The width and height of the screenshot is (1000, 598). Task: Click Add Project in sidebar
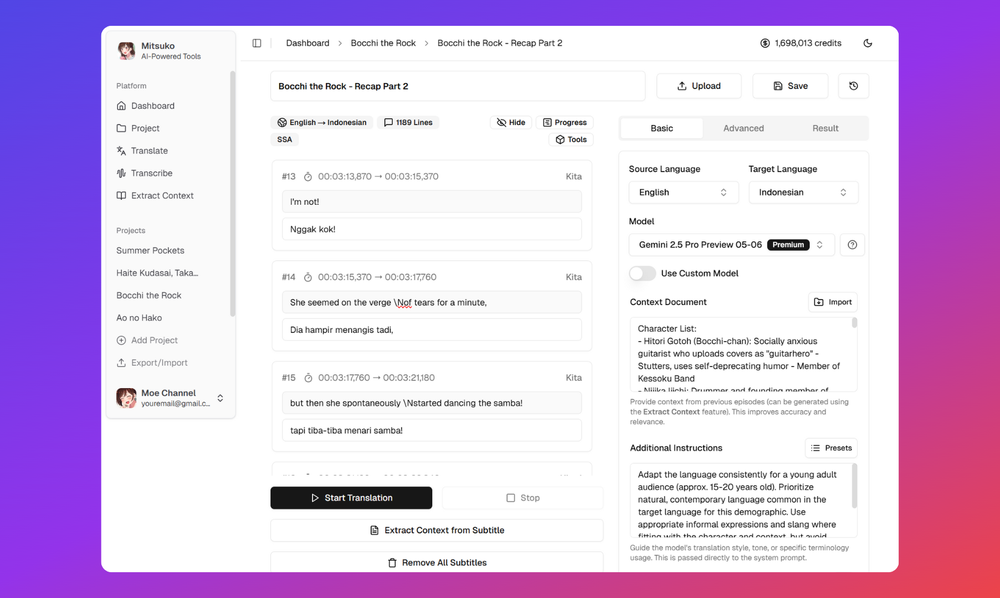(147, 340)
